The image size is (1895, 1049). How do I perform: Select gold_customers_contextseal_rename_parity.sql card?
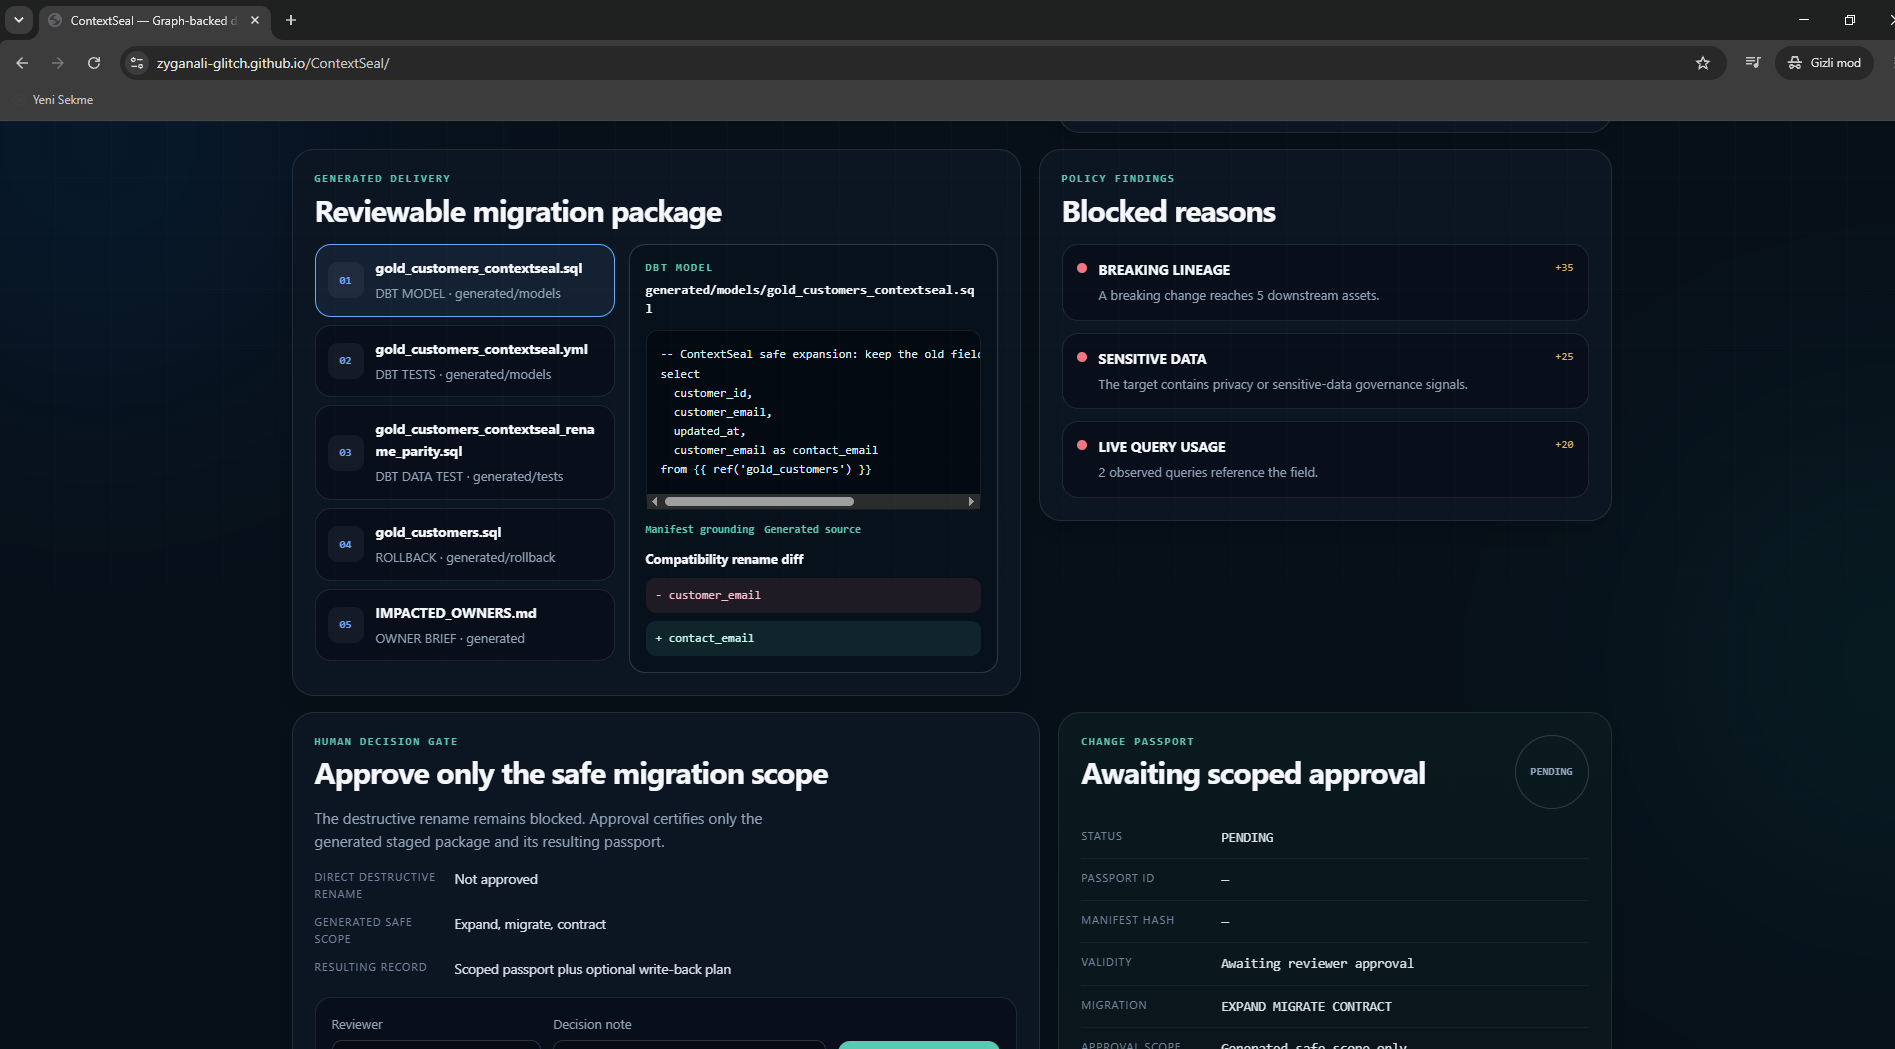(465, 452)
